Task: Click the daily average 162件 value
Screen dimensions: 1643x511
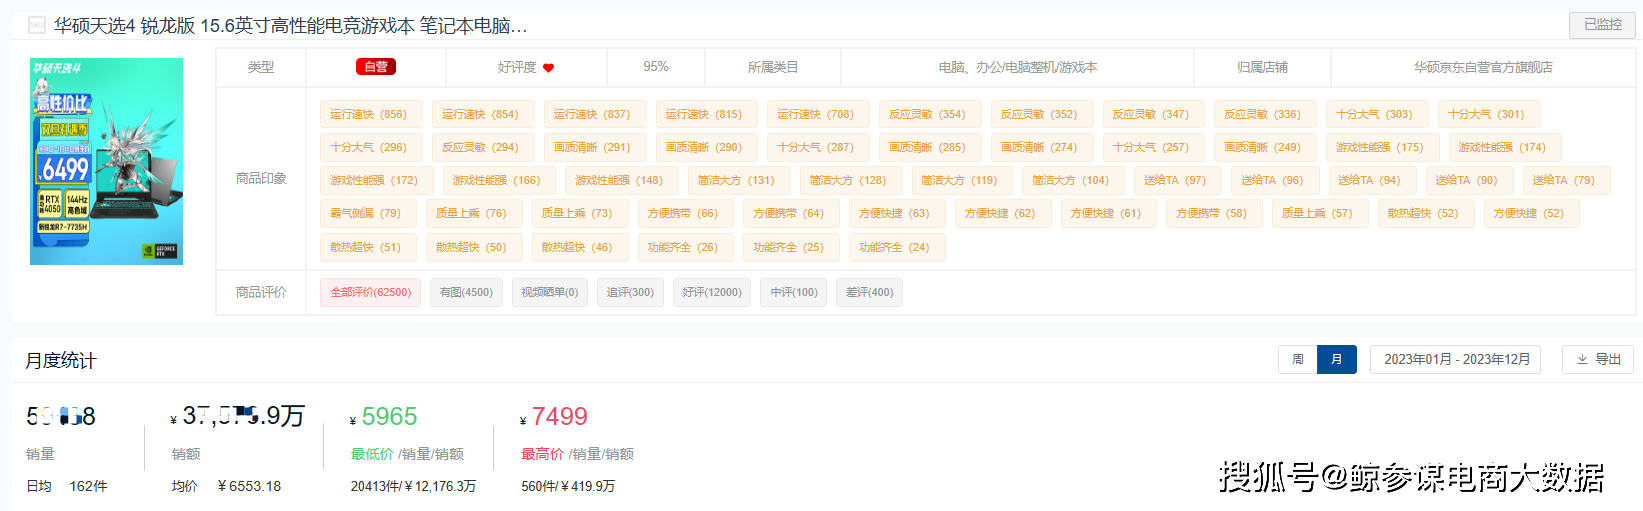Action: point(88,486)
